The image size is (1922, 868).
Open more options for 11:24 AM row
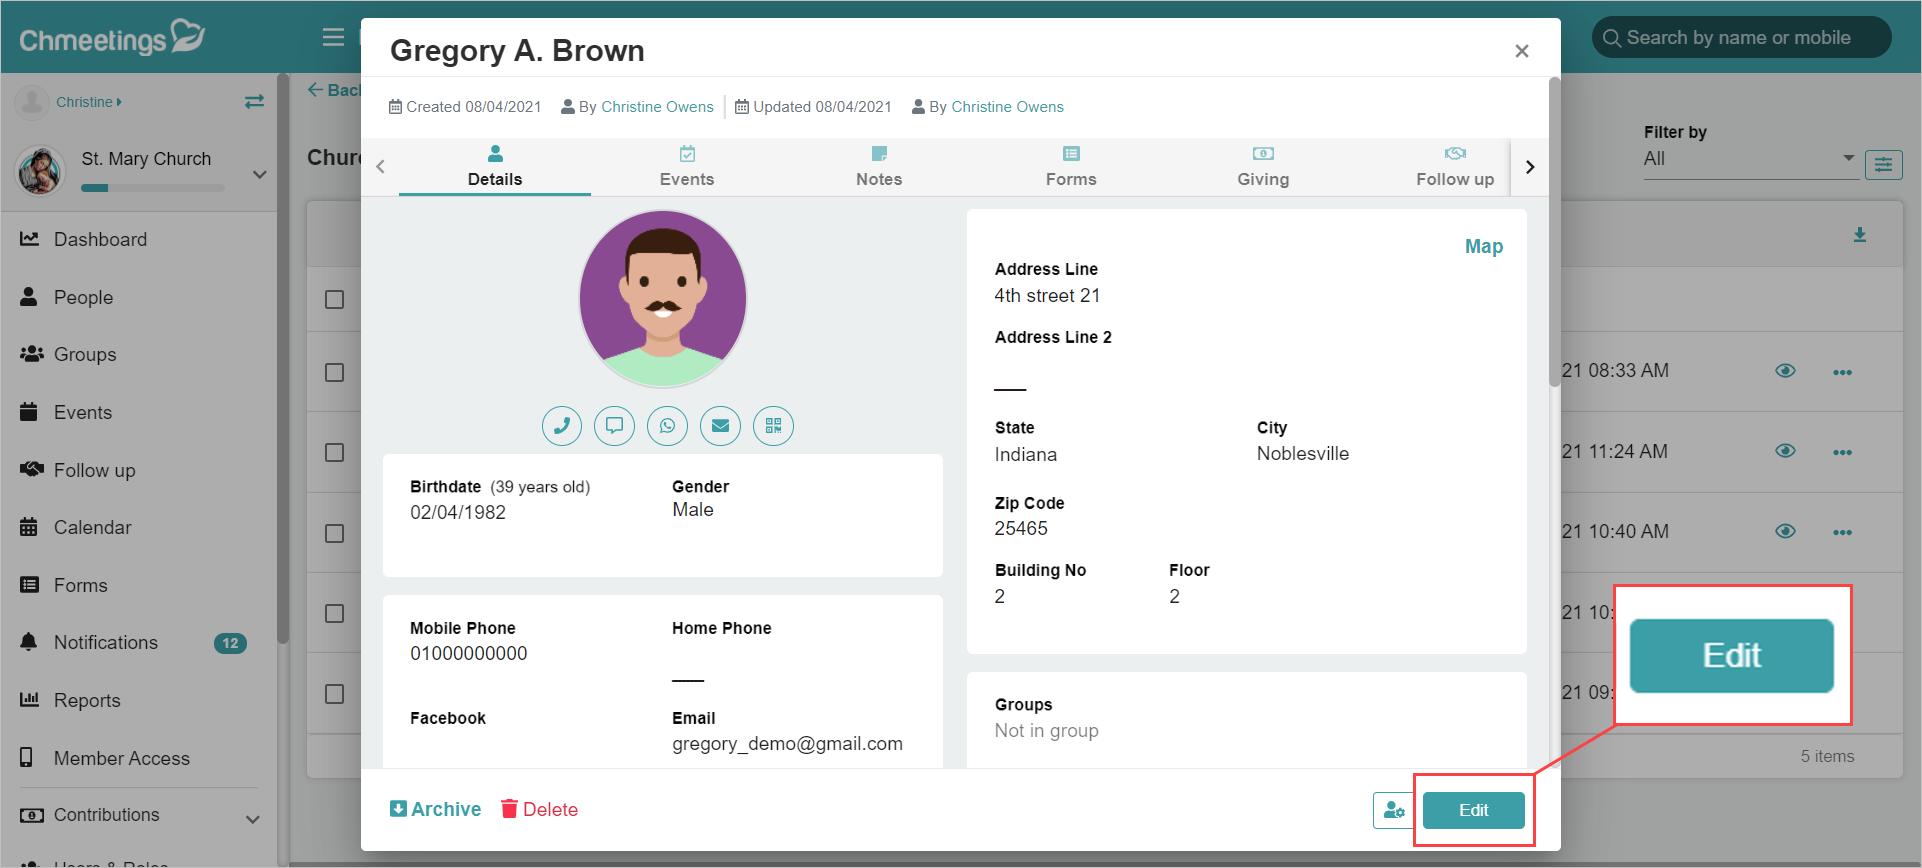click(1843, 452)
